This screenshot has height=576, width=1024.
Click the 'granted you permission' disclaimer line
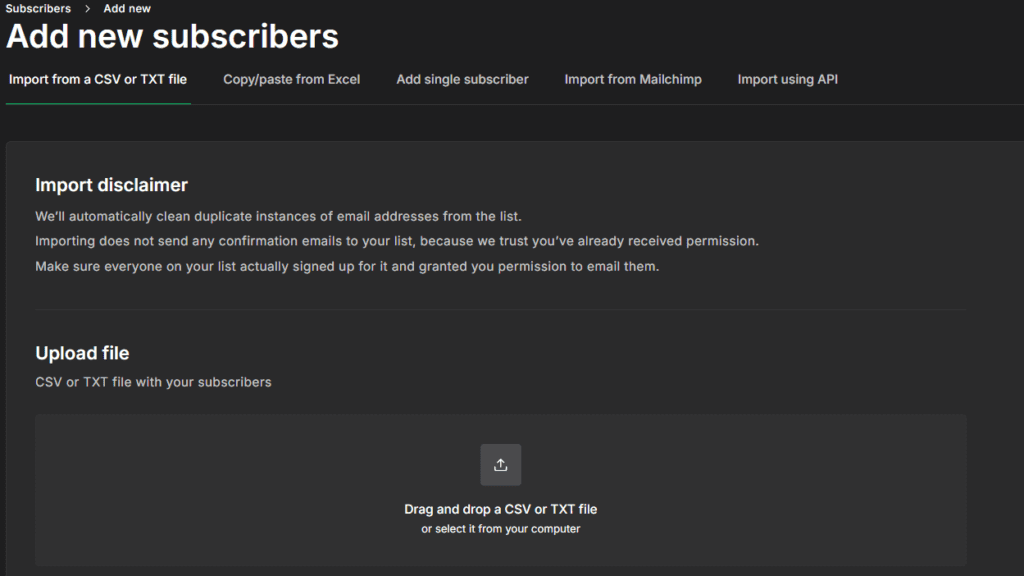(x=347, y=267)
